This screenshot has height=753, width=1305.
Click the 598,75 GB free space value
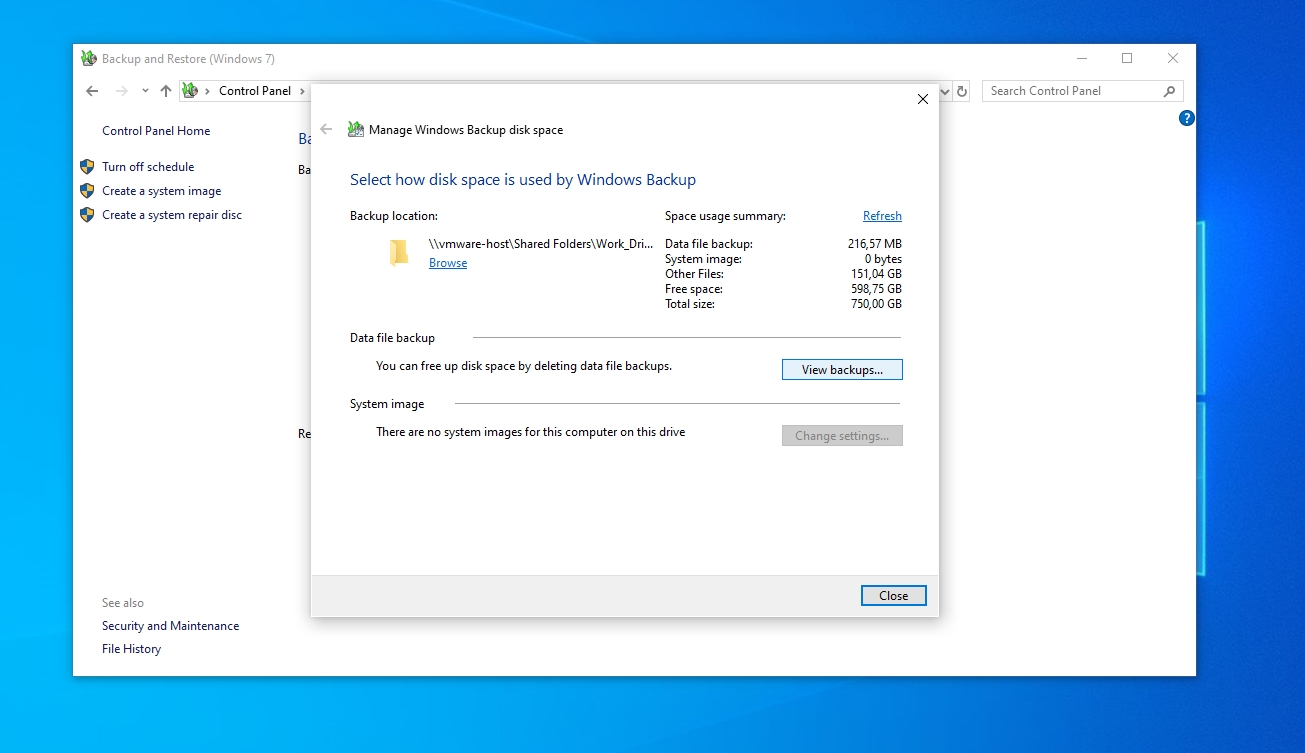pos(875,289)
